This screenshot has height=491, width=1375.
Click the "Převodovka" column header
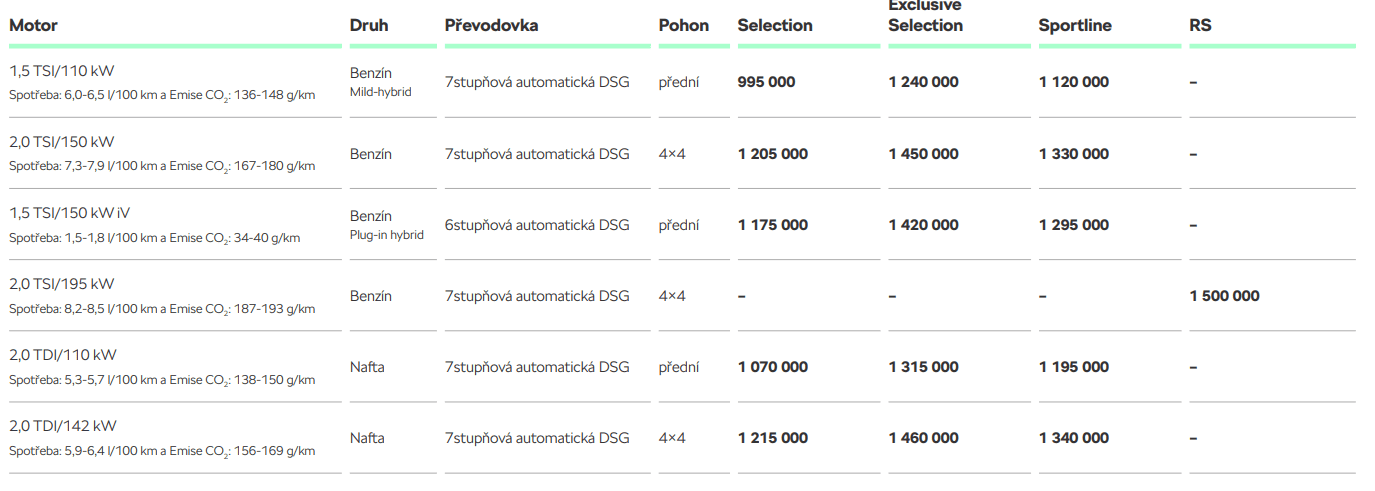(x=491, y=25)
